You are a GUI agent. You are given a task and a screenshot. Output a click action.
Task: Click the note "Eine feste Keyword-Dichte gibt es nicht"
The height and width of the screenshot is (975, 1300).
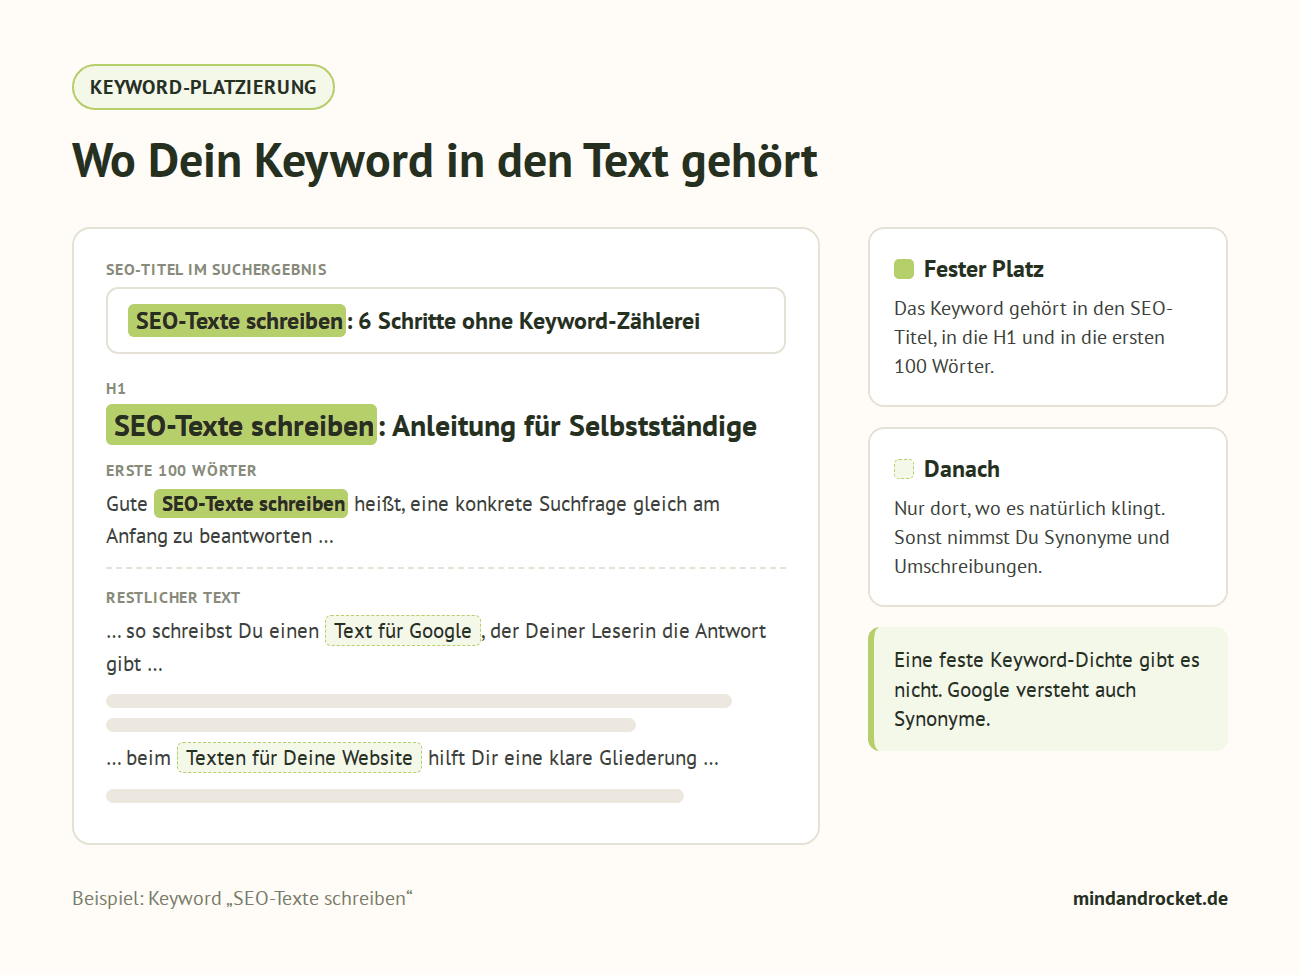click(x=1047, y=689)
